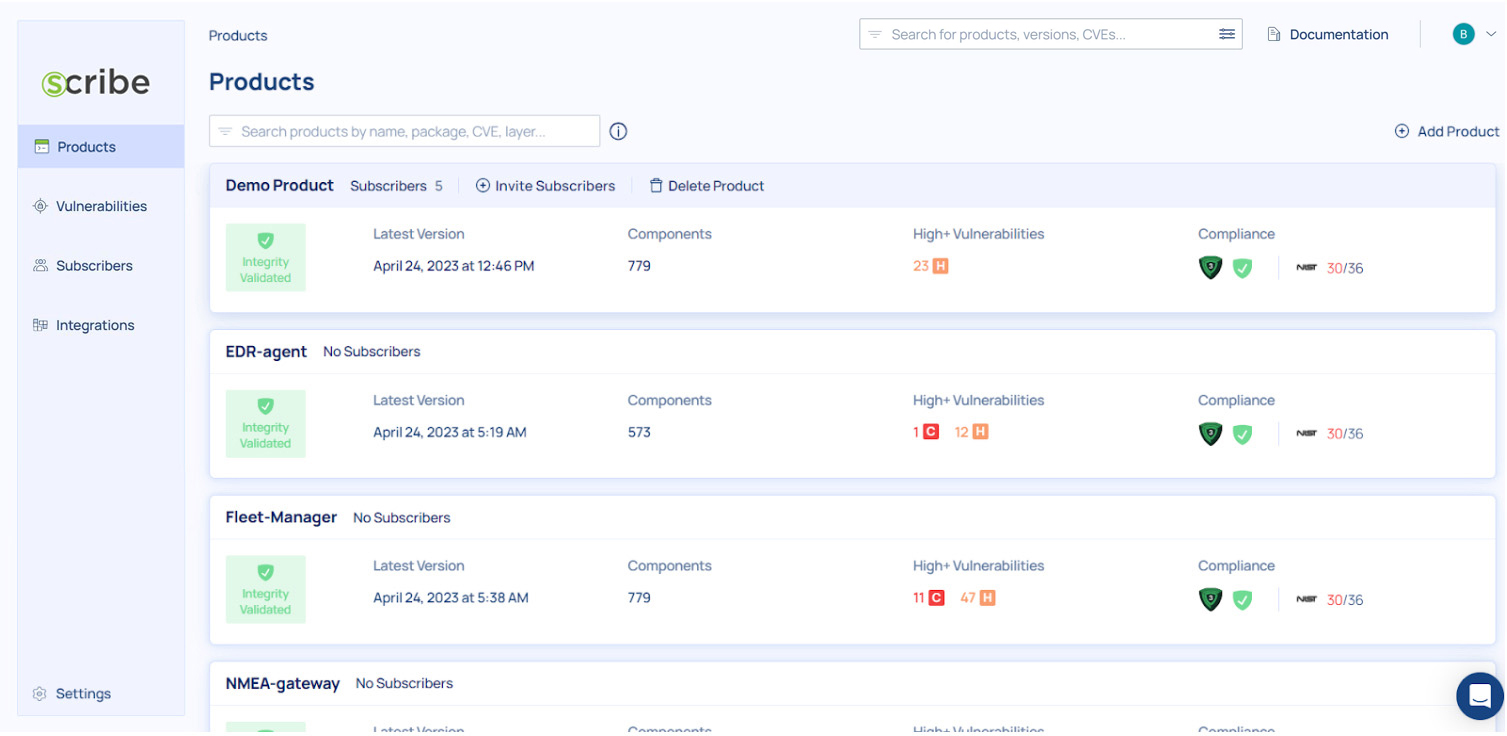1507x736 pixels.
Task: Click Fleet-Manager SLSA shield compliance icon
Action: coord(1211,600)
